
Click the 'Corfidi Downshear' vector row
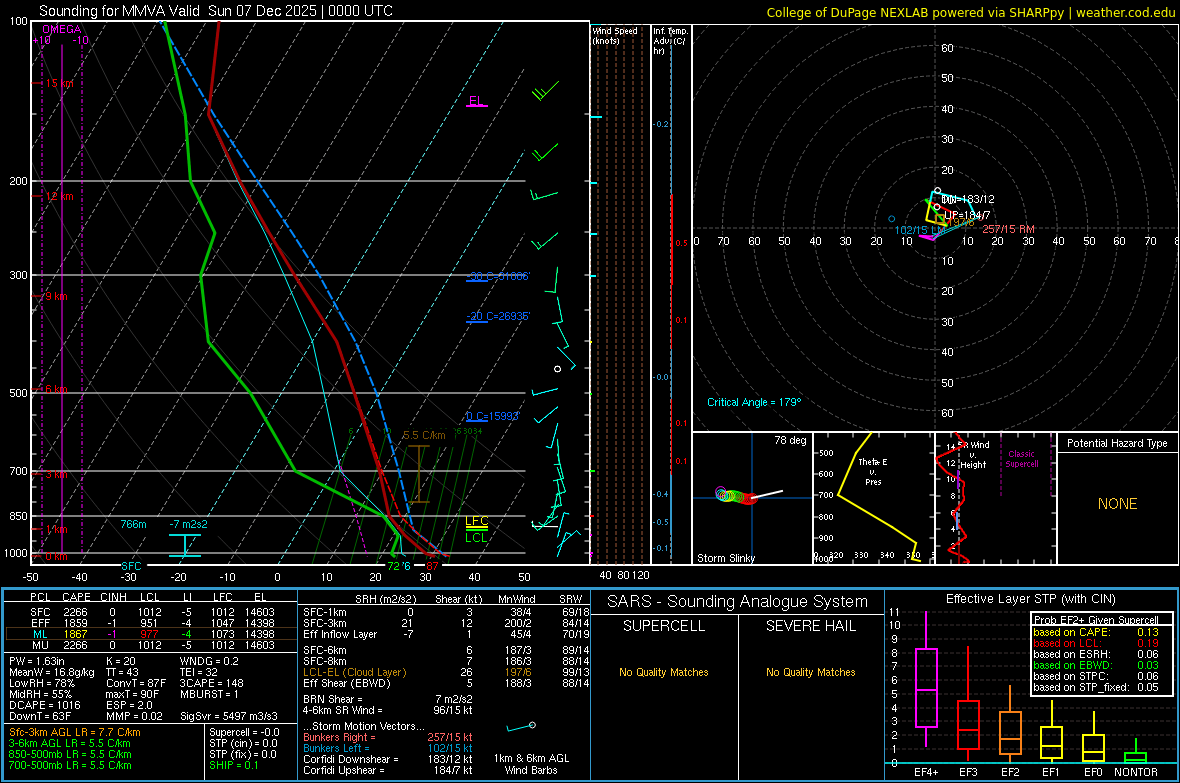[x=388, y=759]
